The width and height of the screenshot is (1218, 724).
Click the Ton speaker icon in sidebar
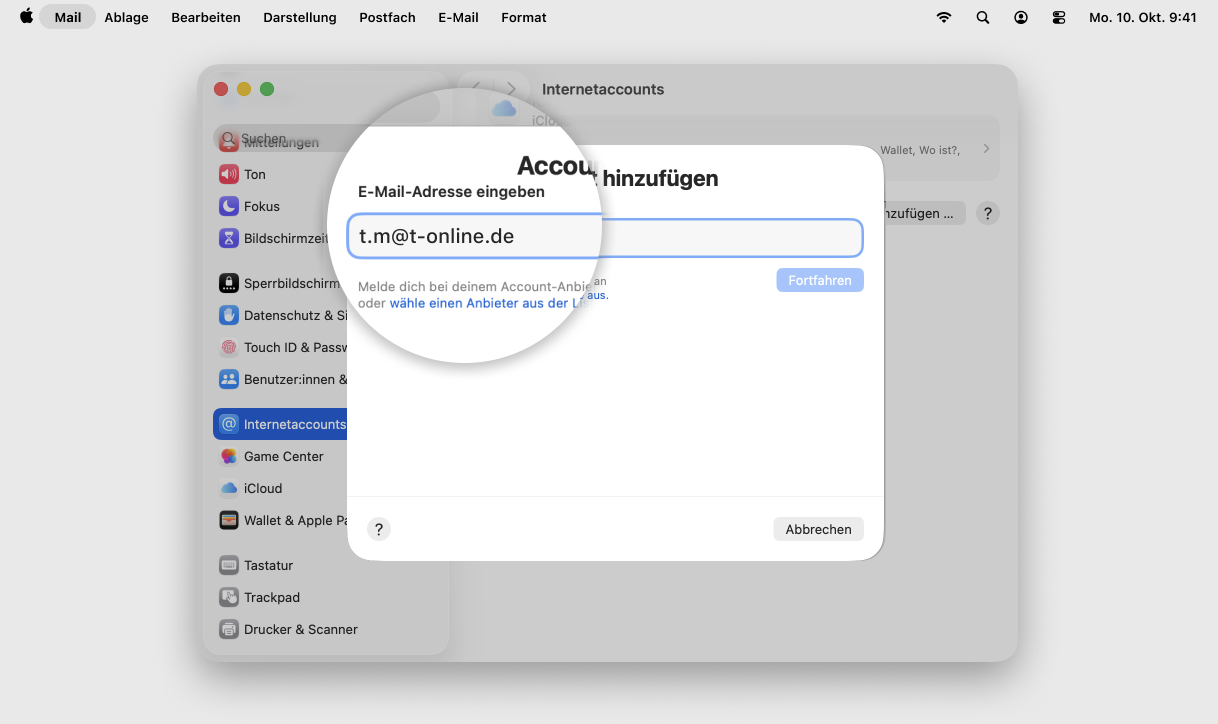point(229,174)
